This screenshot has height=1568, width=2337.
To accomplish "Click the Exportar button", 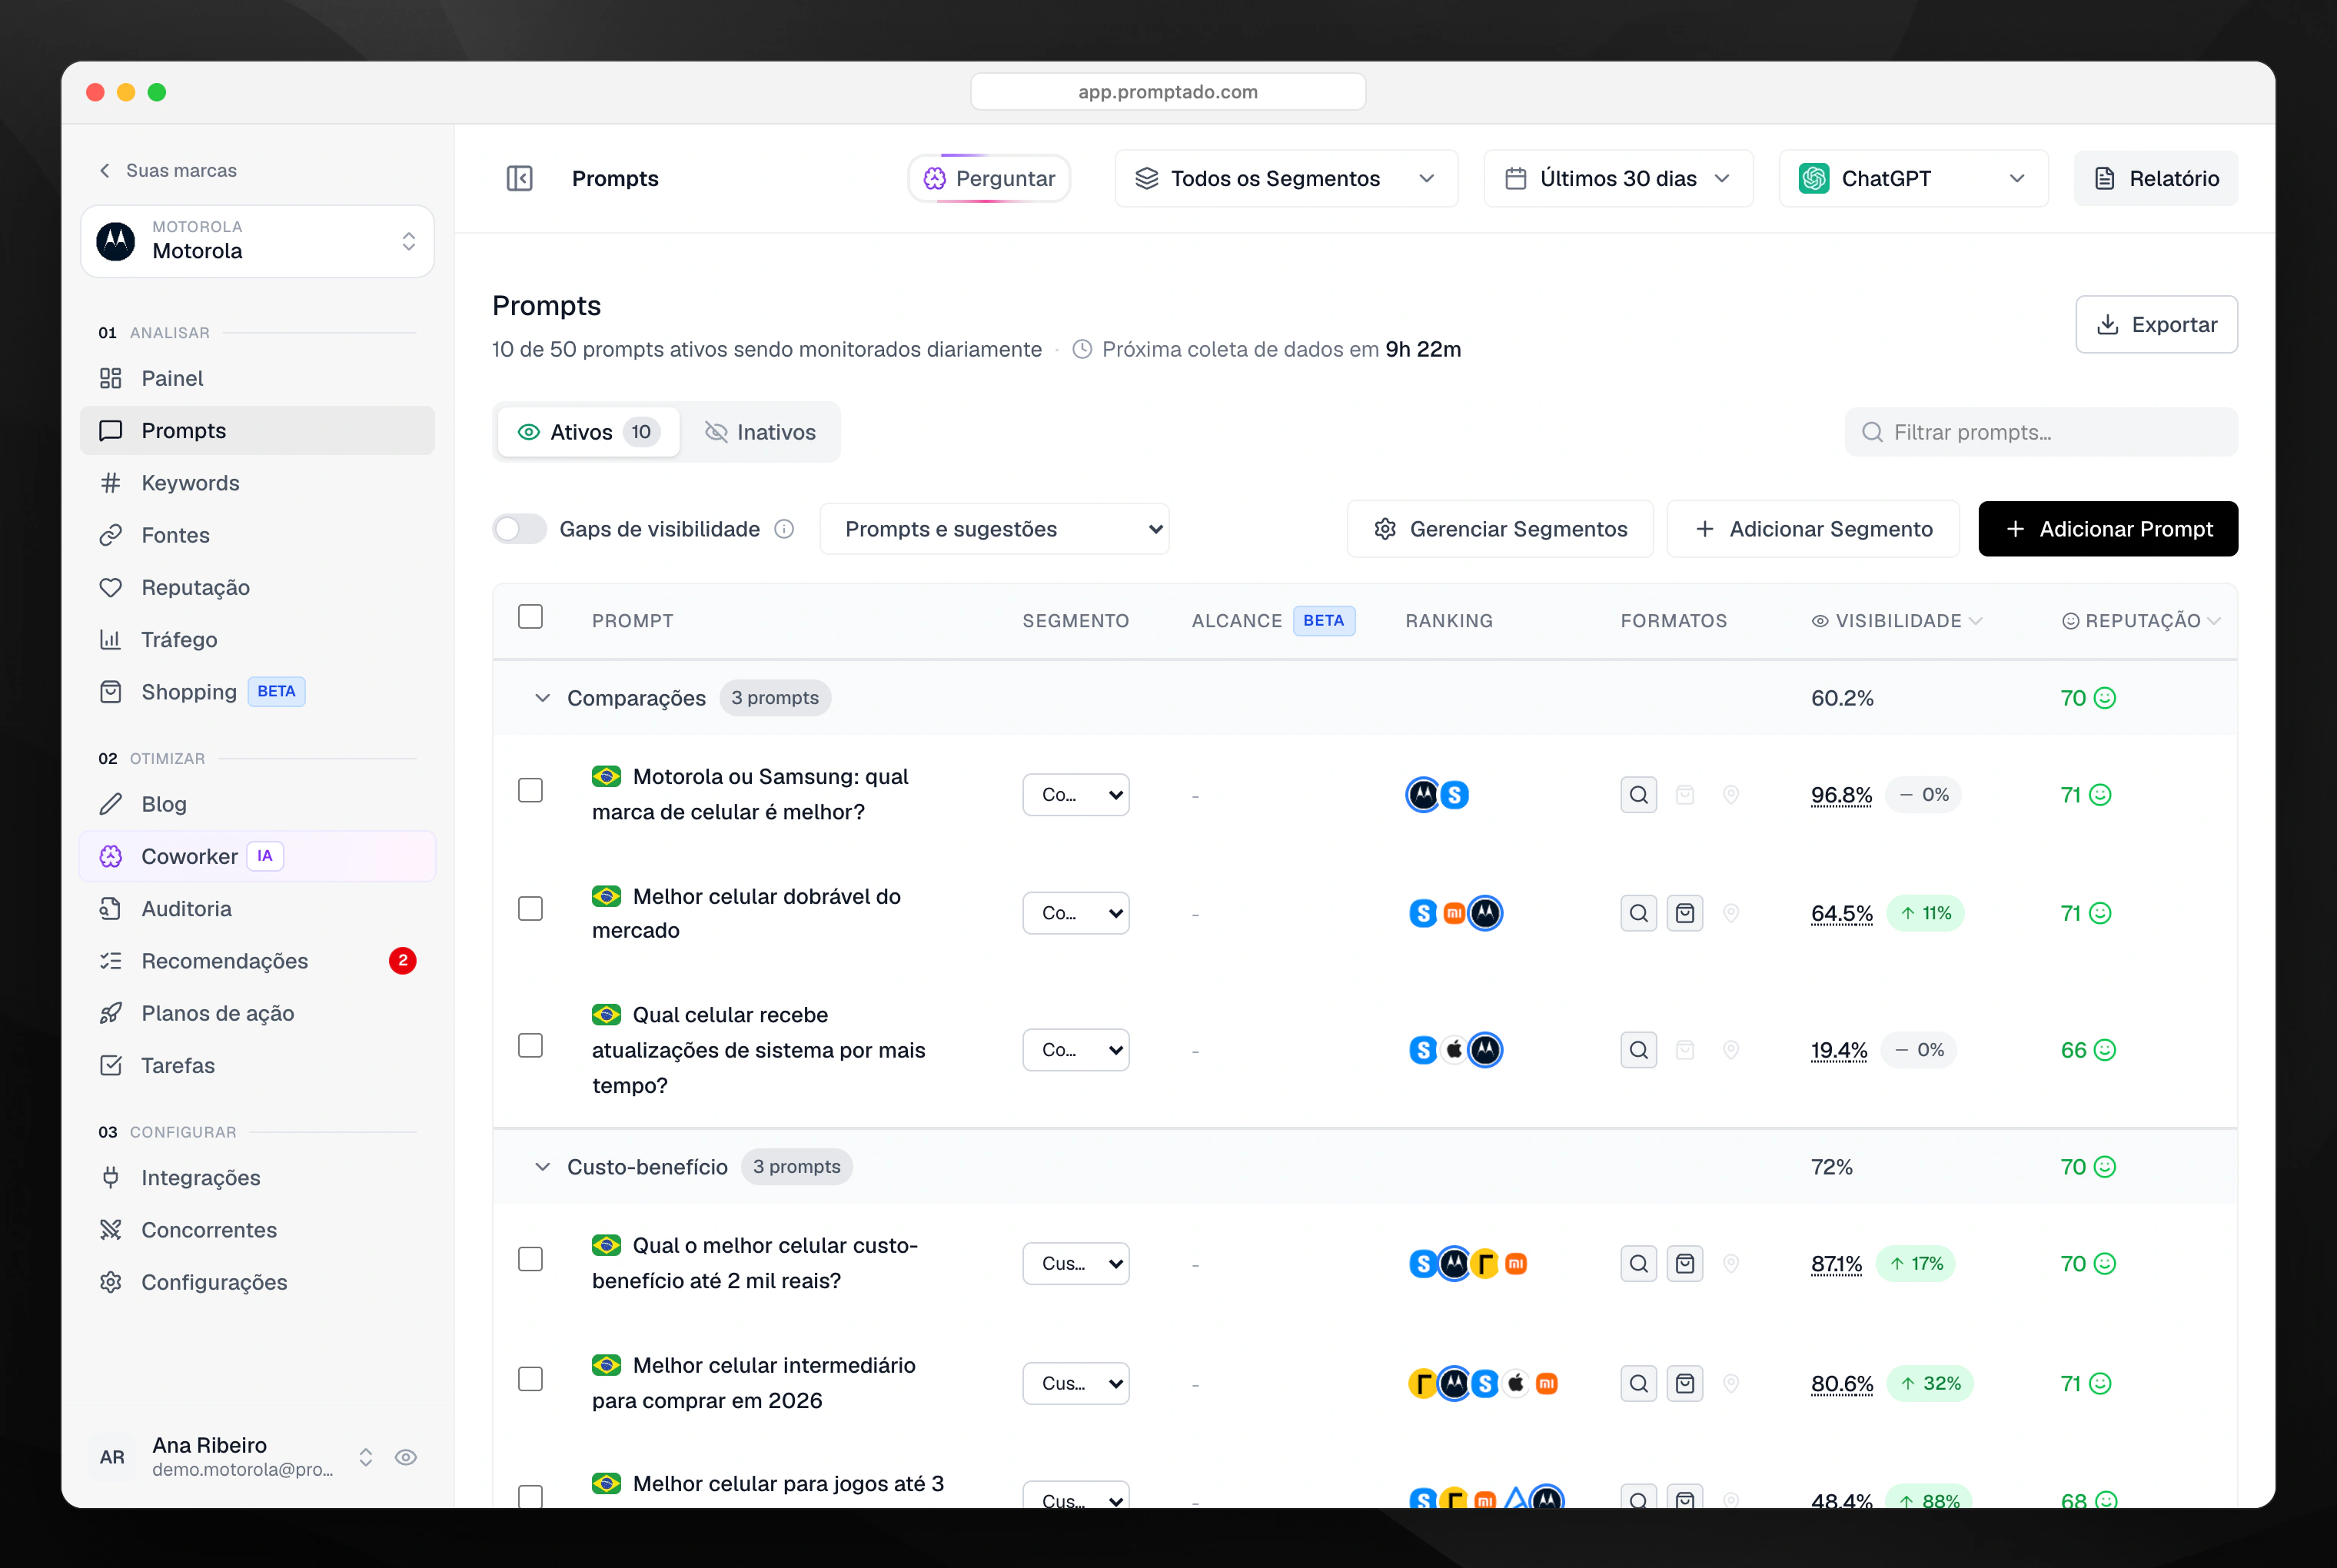I will pos(2156,324).
